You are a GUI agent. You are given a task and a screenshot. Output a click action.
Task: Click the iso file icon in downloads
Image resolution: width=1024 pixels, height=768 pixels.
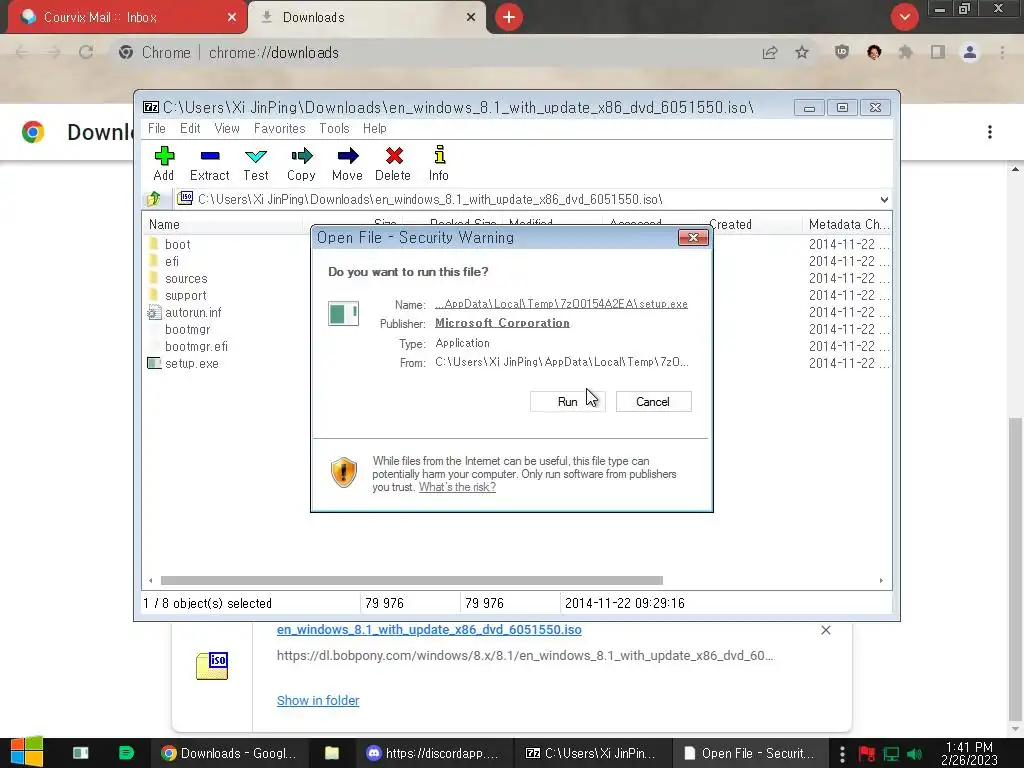click(212, 665)
